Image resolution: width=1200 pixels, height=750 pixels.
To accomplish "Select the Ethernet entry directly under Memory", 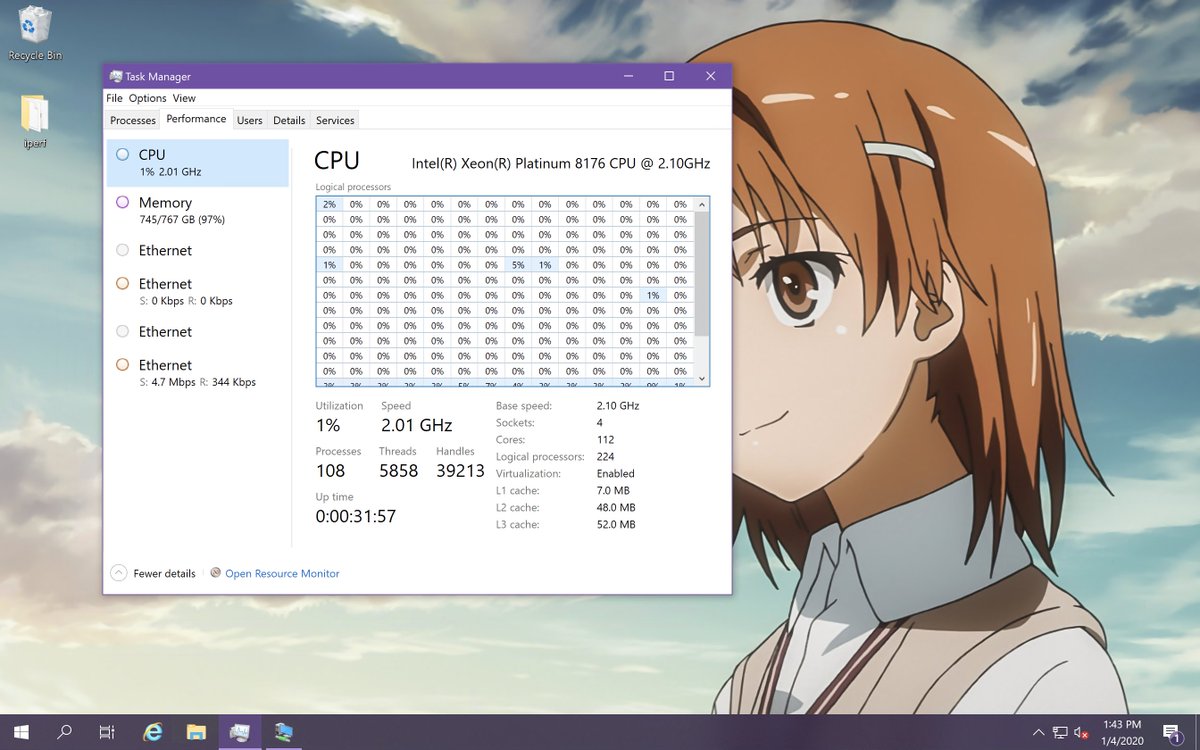I will tap(198, 250).
